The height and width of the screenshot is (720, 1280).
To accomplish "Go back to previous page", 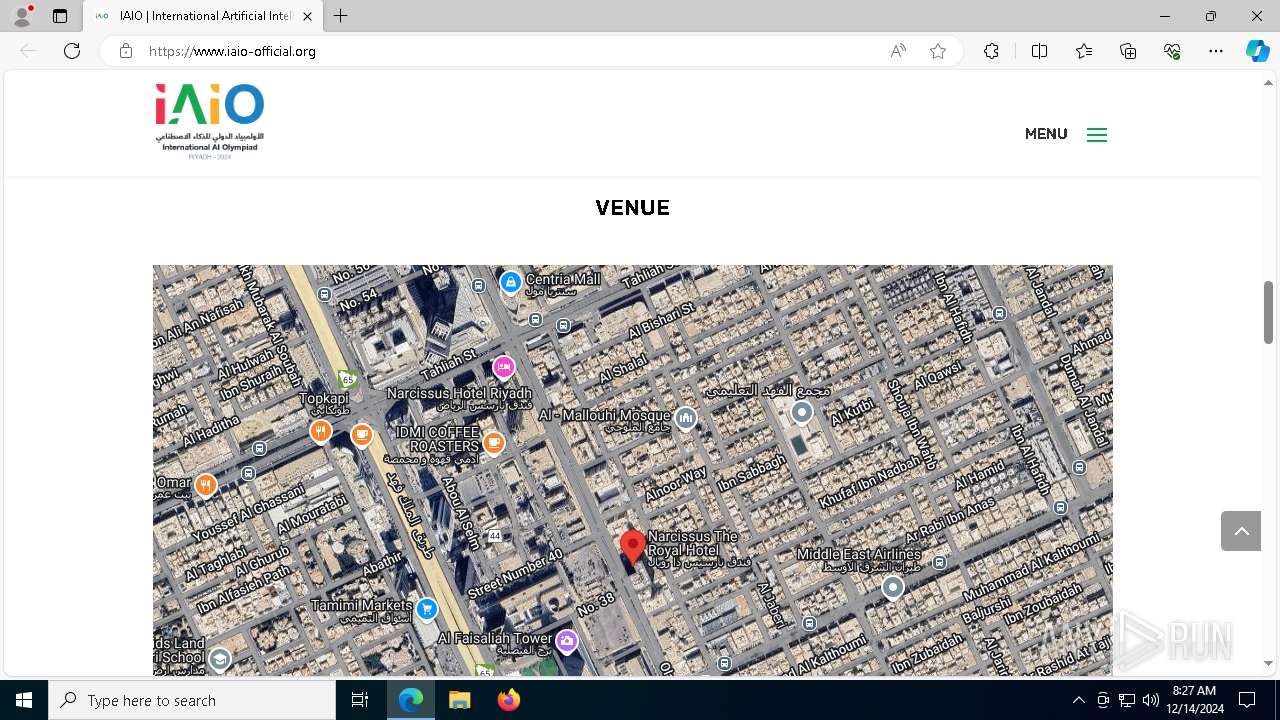I will (x=28, y=51).
